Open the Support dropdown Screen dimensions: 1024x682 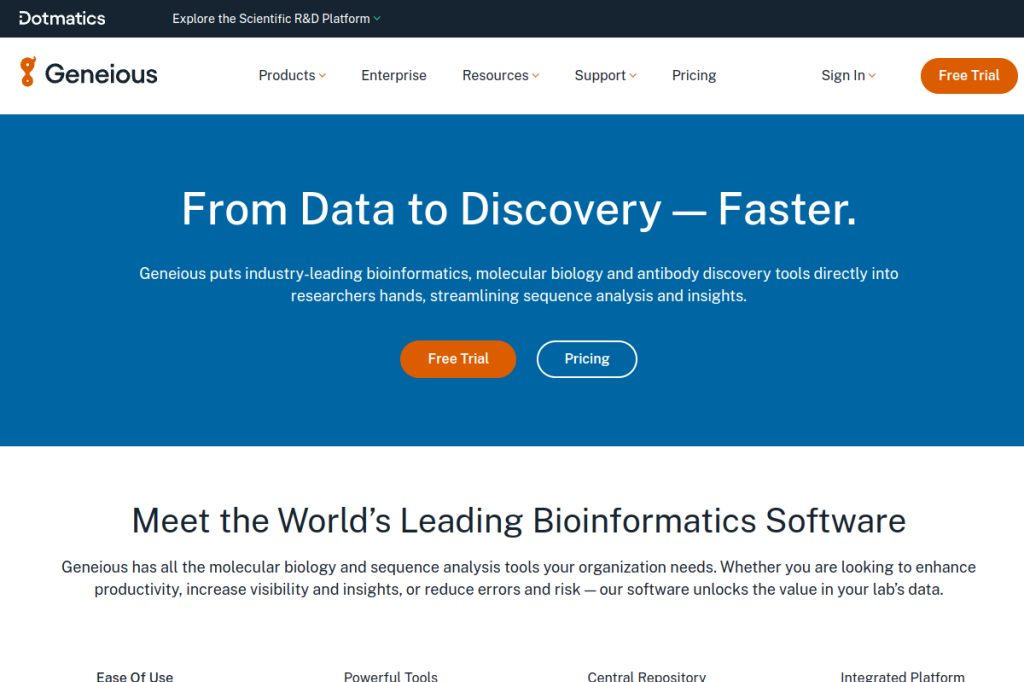tap(605, 75)
